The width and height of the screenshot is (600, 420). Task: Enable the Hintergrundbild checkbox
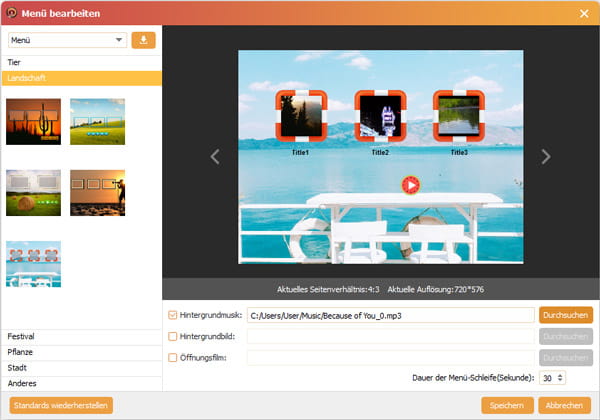tap(173, 336)
